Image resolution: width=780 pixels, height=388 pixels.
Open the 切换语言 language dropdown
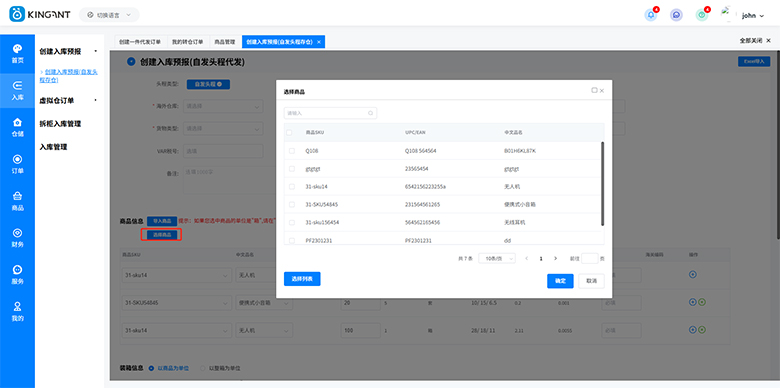109,15
